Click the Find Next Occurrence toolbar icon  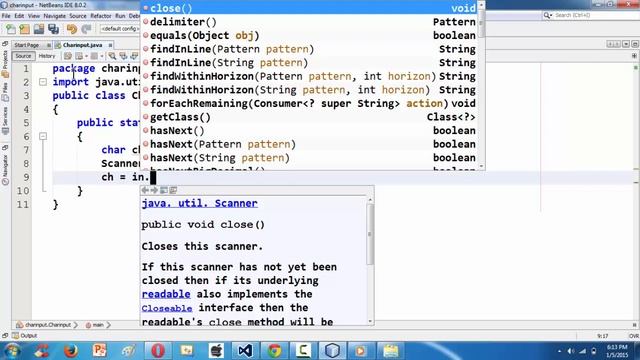coord(134,56)
